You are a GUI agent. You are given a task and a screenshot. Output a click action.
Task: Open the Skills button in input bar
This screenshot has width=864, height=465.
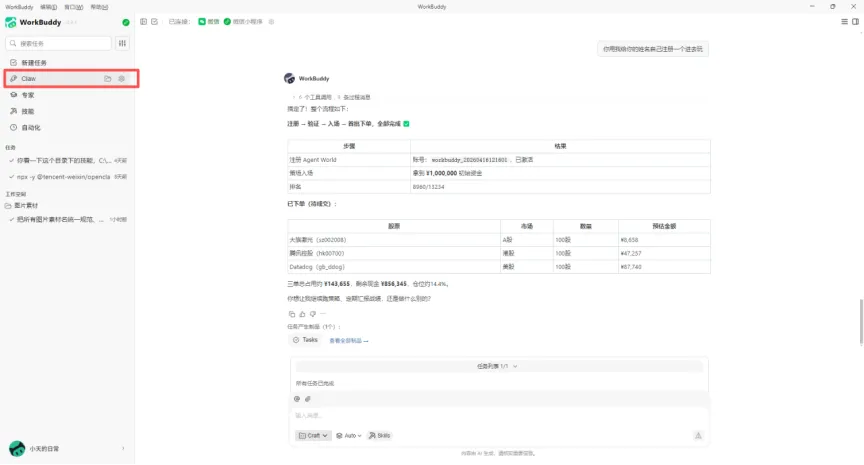coord(379,436)
